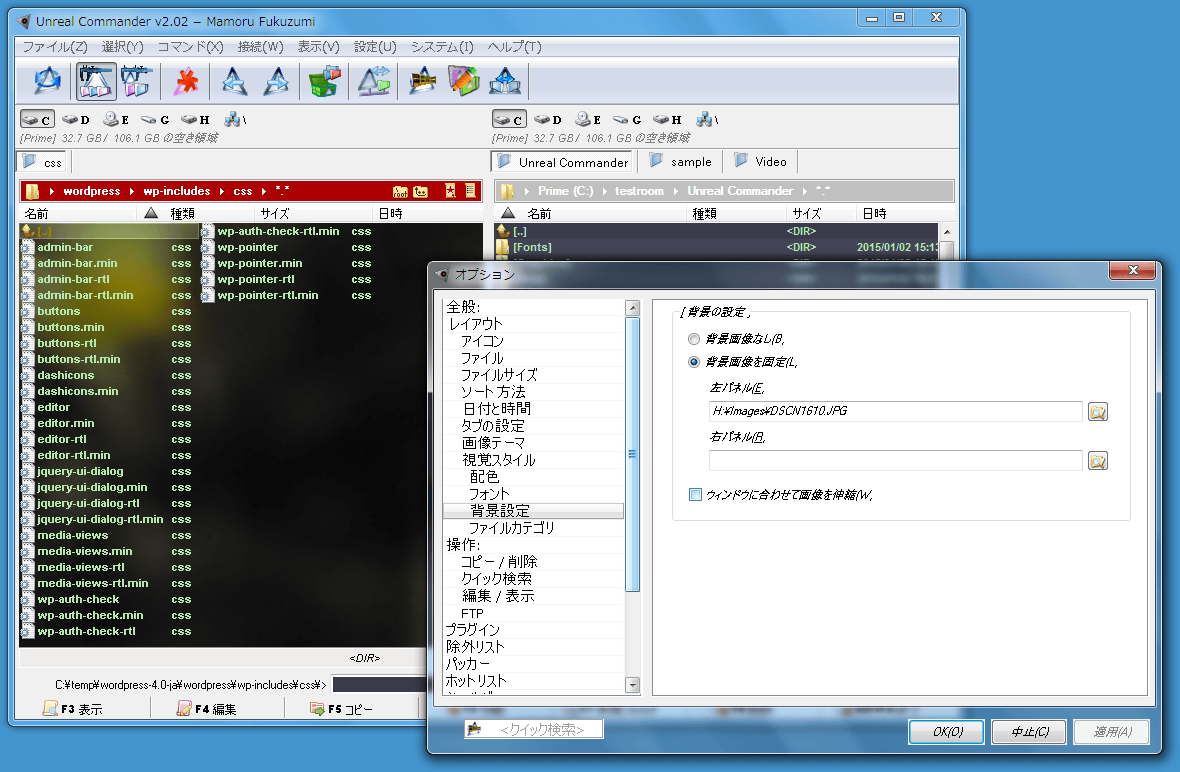Screen dimensions: 1180x772
Task: Click the arrow before Prime (C:) in the right path
Action: (527, 191)
